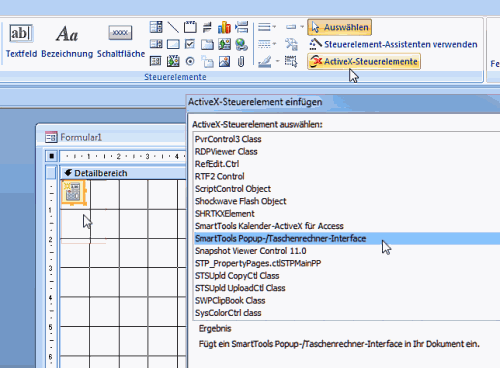Select RefEdit.Ctrl entry

pyautogui.click(x=347, y=164)
